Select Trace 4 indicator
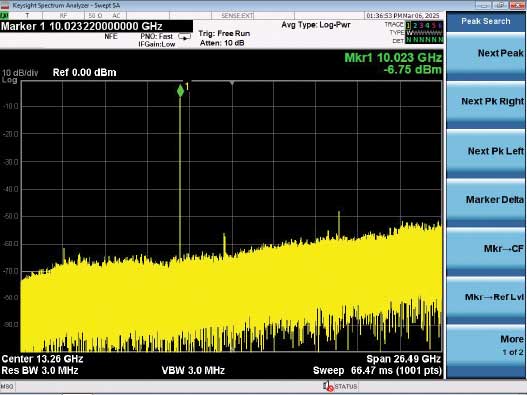The height and width of the screenshot is (395, 527). pos(427,25)
